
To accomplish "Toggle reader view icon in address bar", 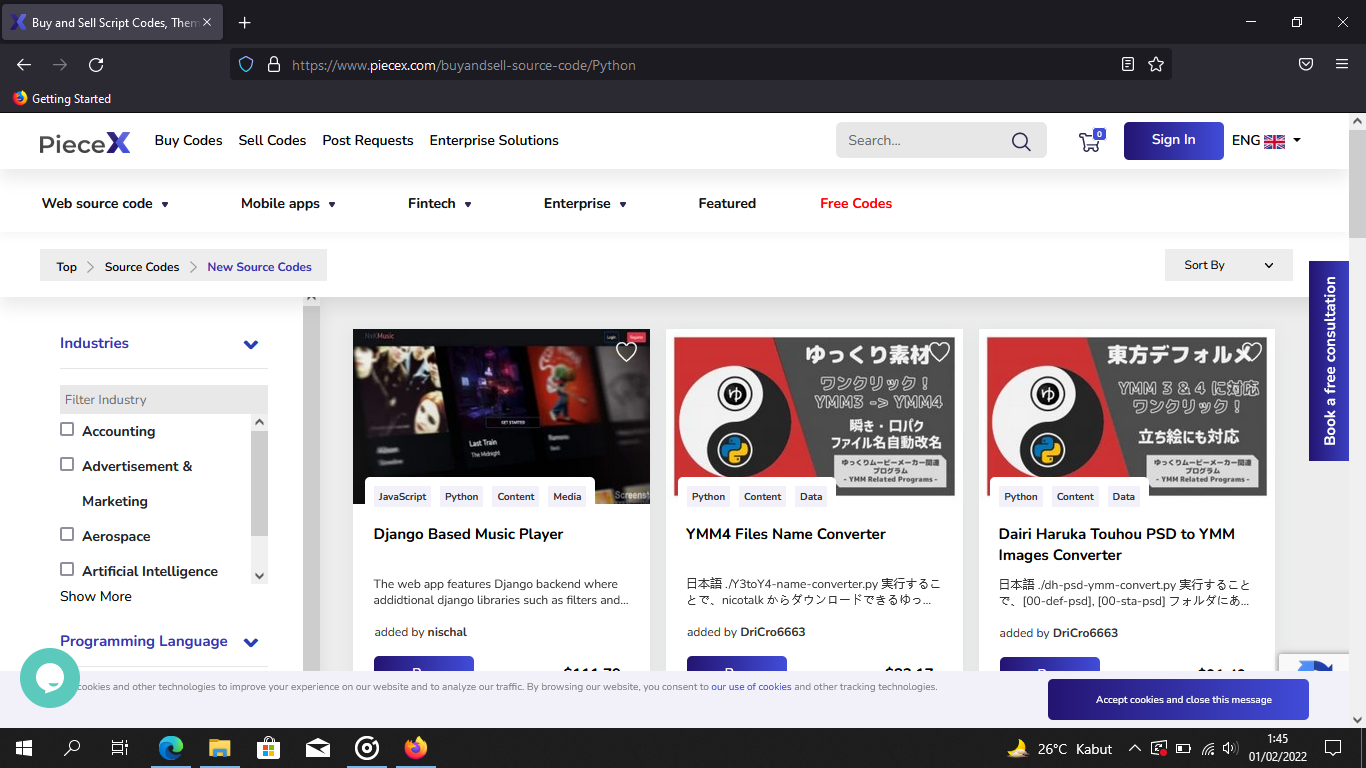I will point(1128,65).
